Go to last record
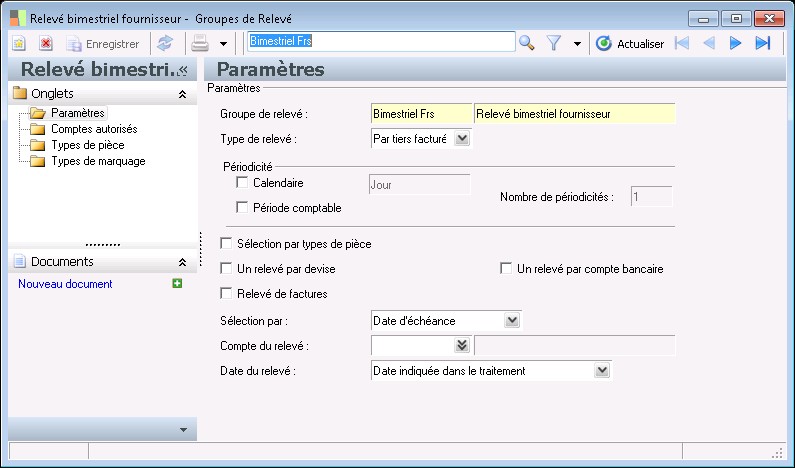Screen dimensions: 795x468 763,44
